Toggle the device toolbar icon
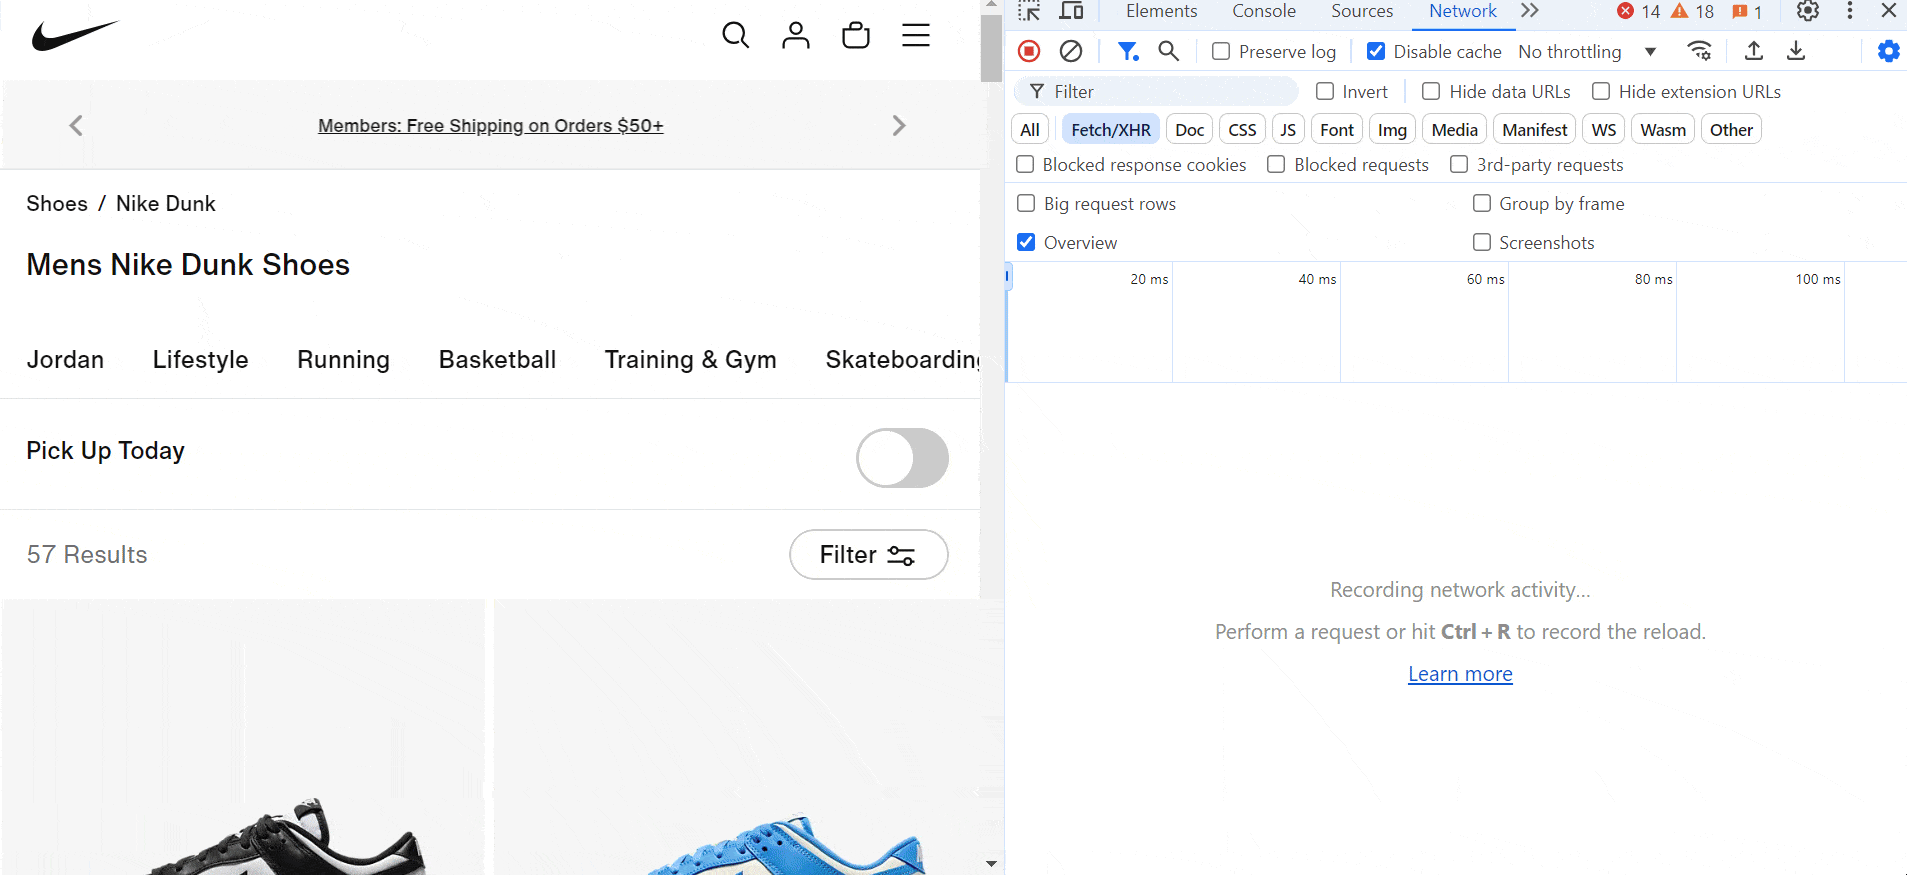This screenshot has height=875, width=1907. click(x=1071, y=11)
